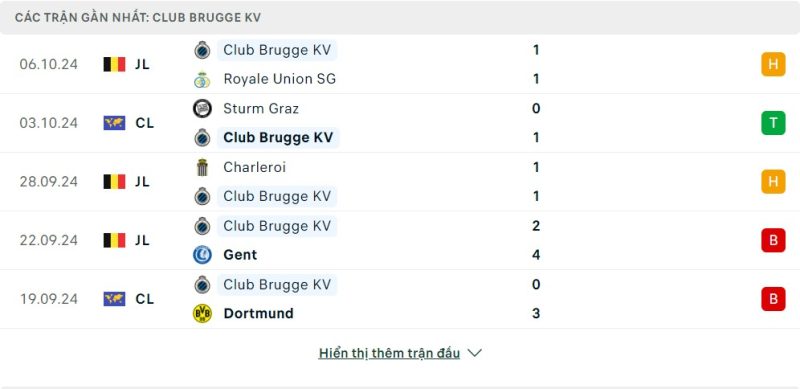This screenshot has height=389, width=800.
Task: Click the orange H badge for 06.10.24
Action: (x=773, y=64)
